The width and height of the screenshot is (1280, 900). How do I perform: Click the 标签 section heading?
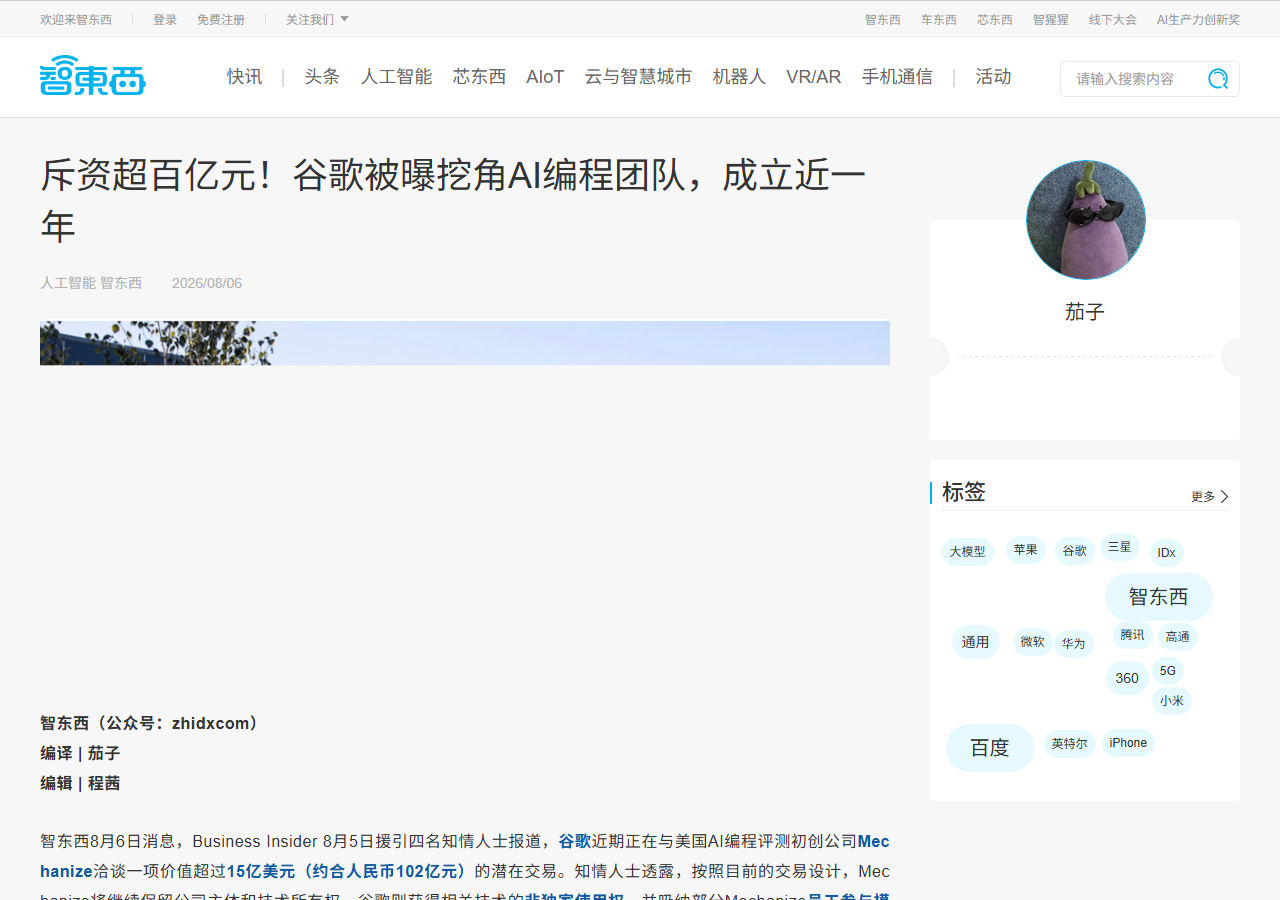coord(964,492)
